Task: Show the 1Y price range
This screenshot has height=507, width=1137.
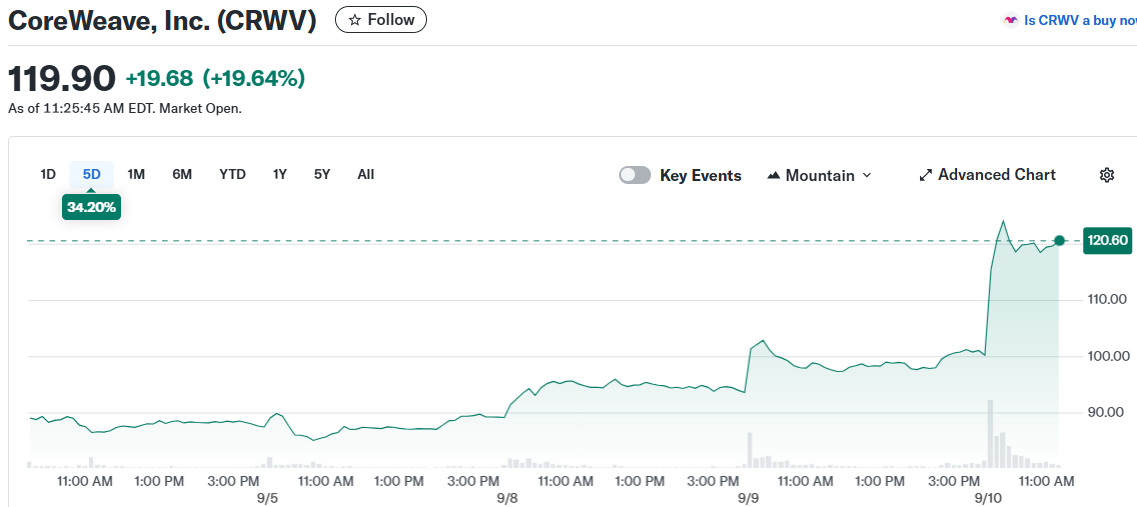Action: pos(280,174)
